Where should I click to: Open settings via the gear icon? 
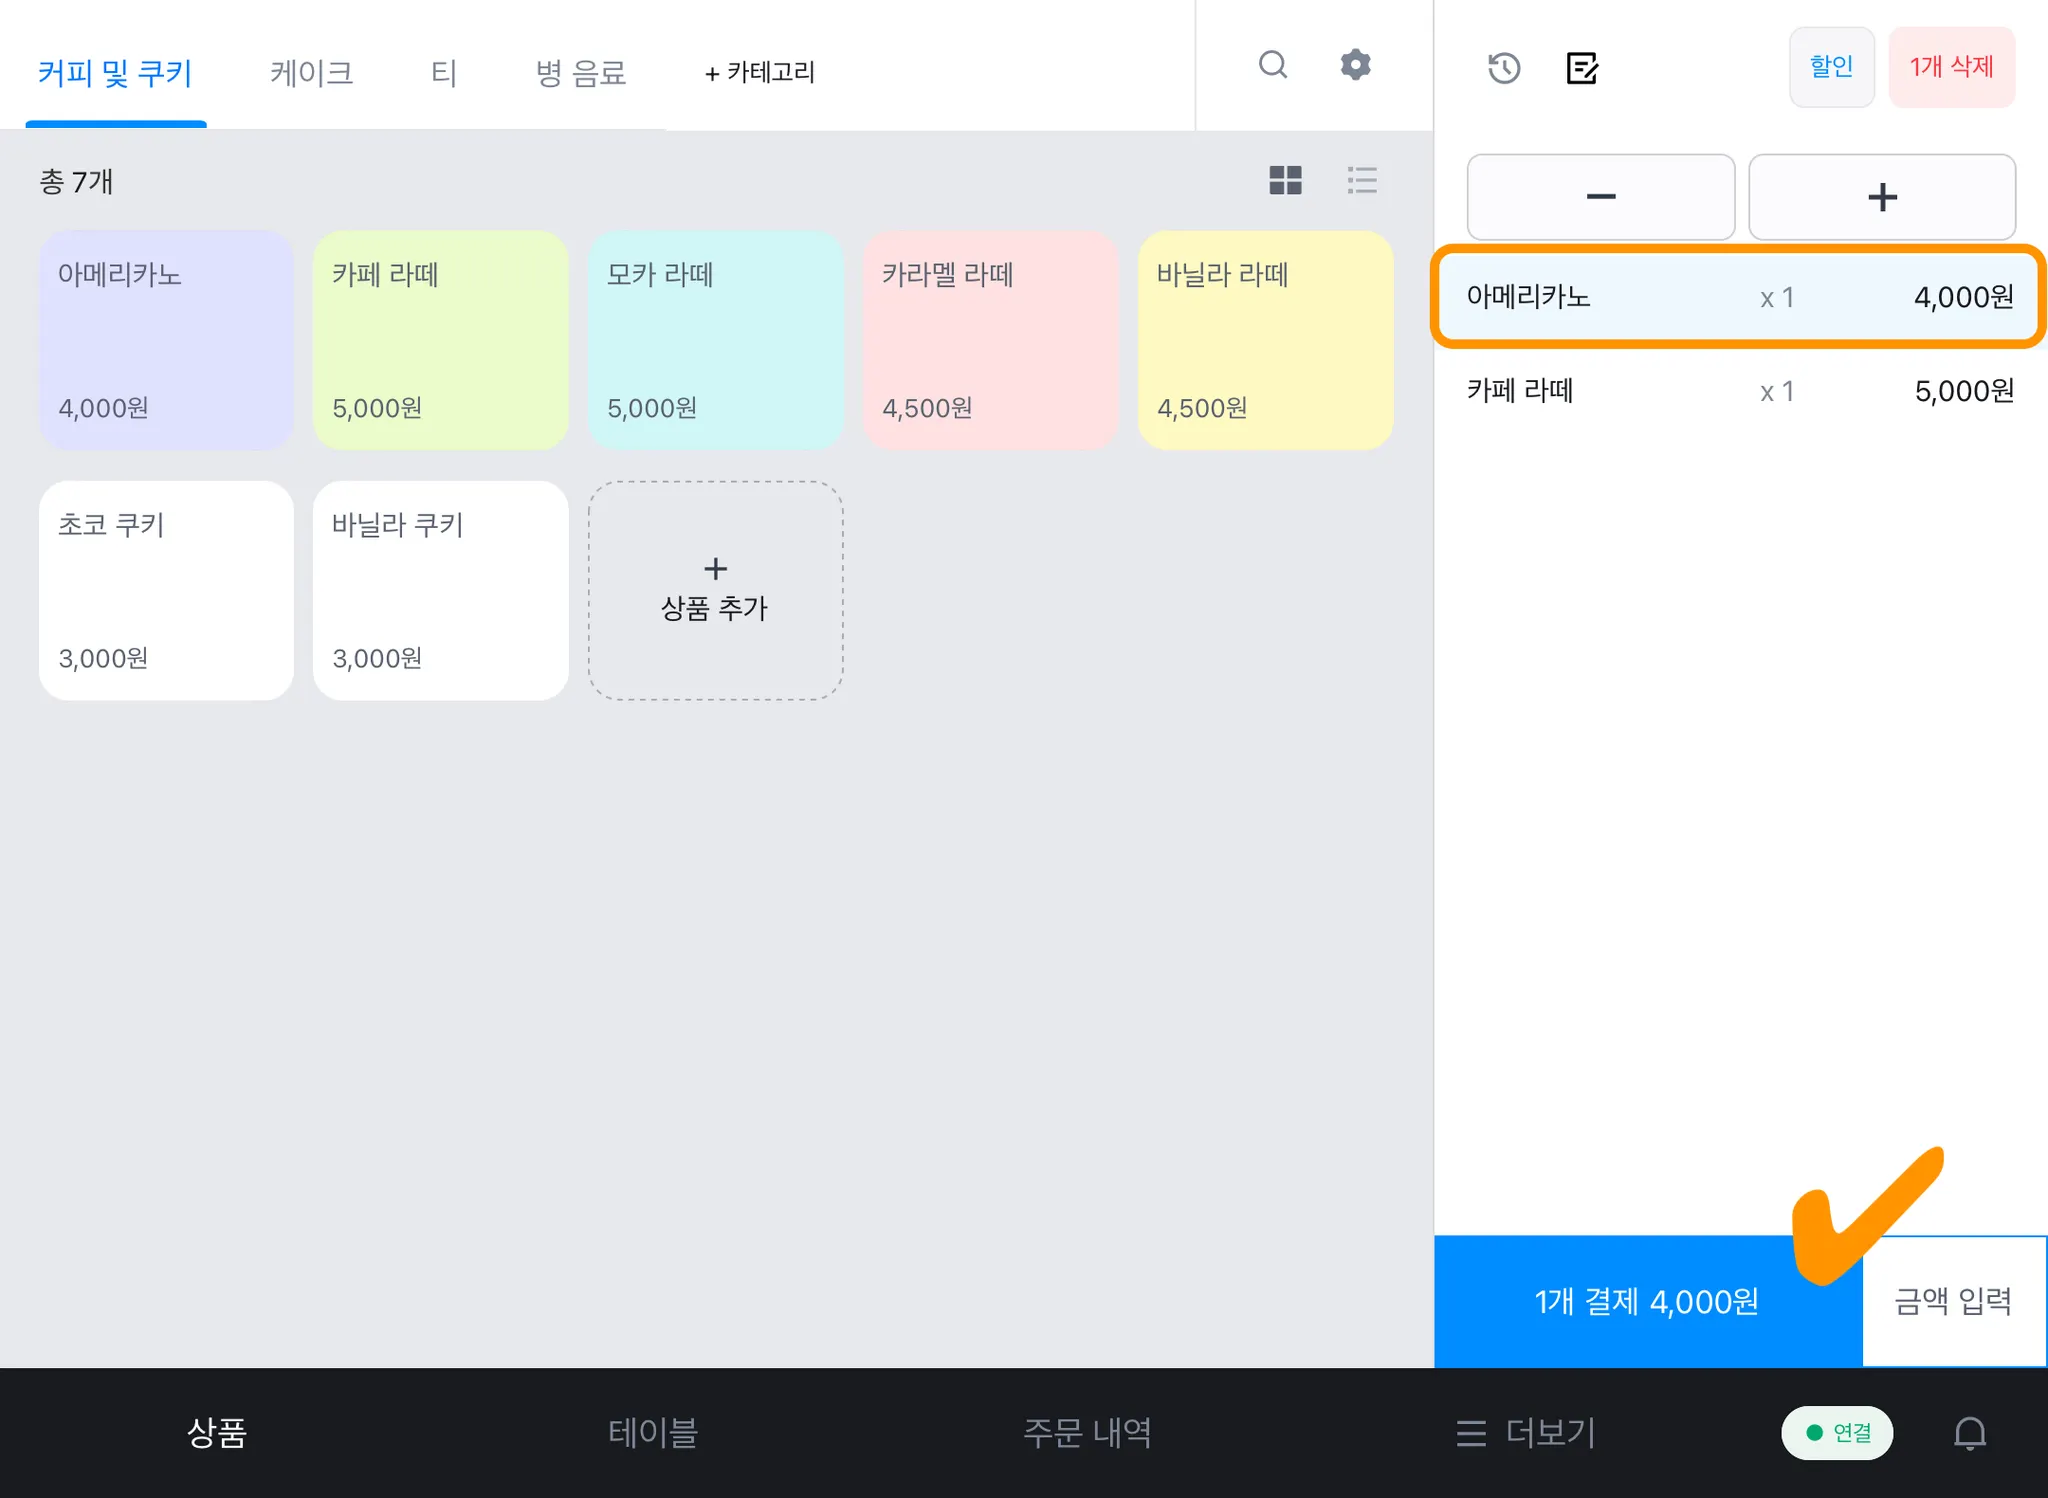click(1355, 65)
